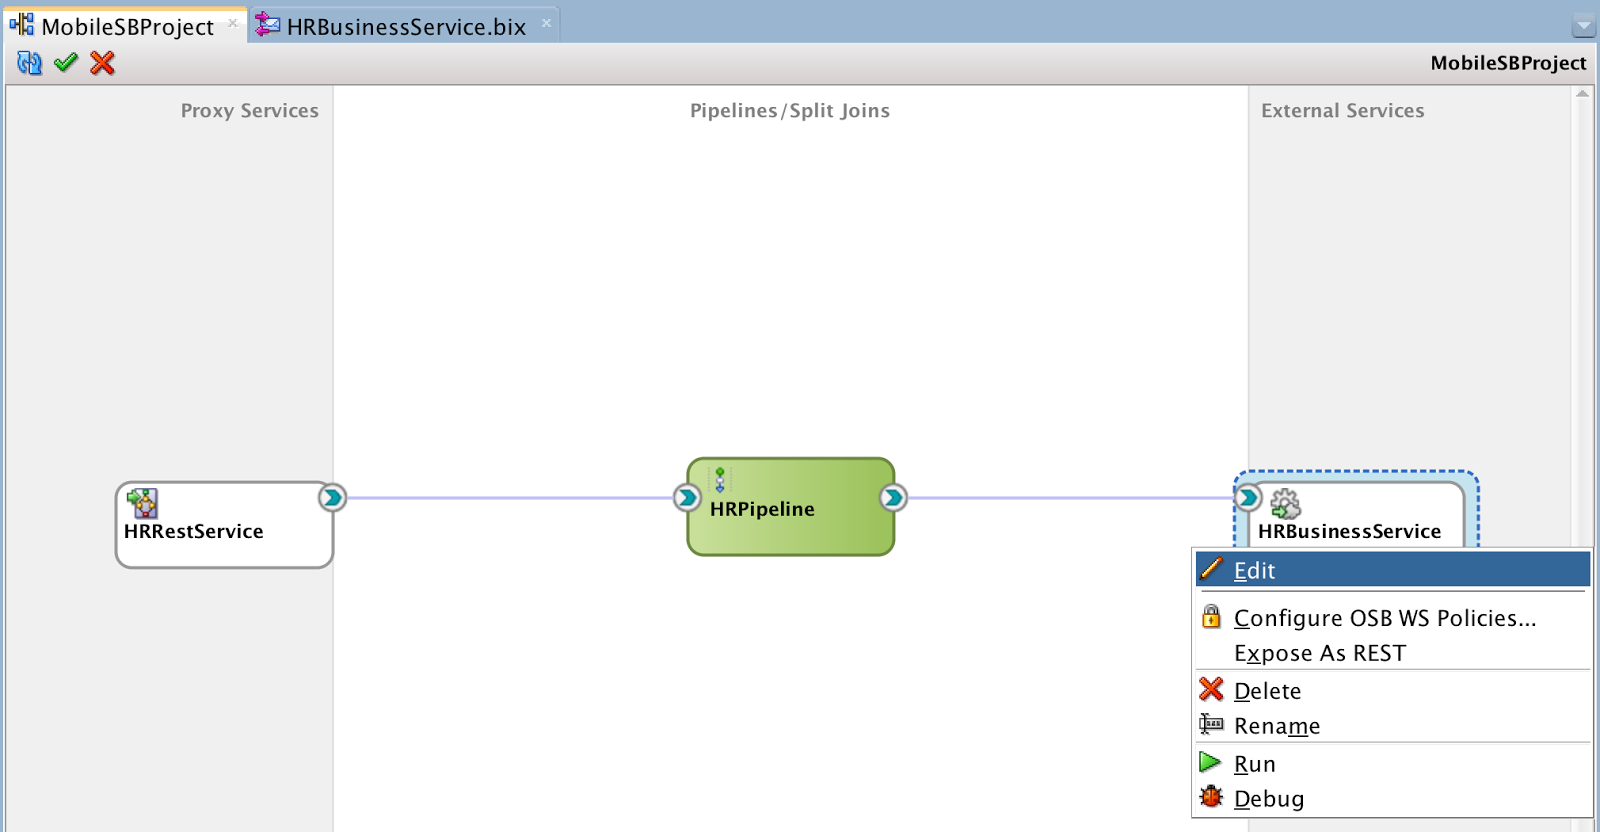Screen dimensions: 1600x832
Task: Click the Debug bug icon
Action: click(x=1211, y=796)
